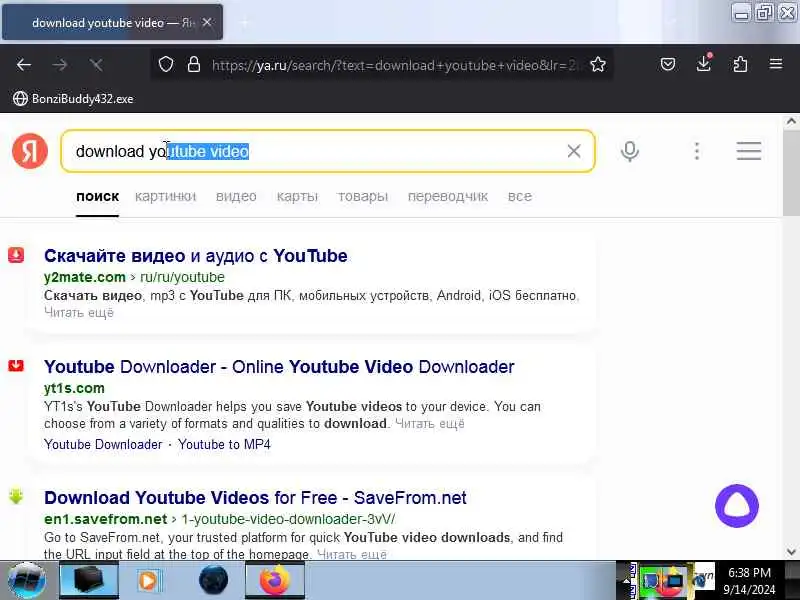
Task: Click the vertical scrollbar thumb
Action: pyautogui.click(x=791, y=172)
